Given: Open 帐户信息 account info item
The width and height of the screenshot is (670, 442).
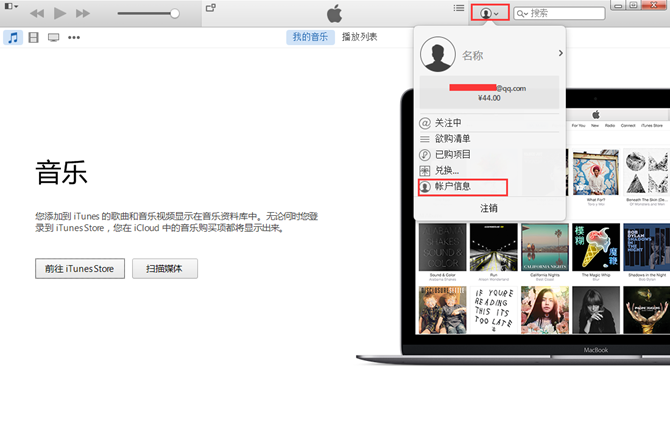Looking at the screenshot, I should [463, 187].
